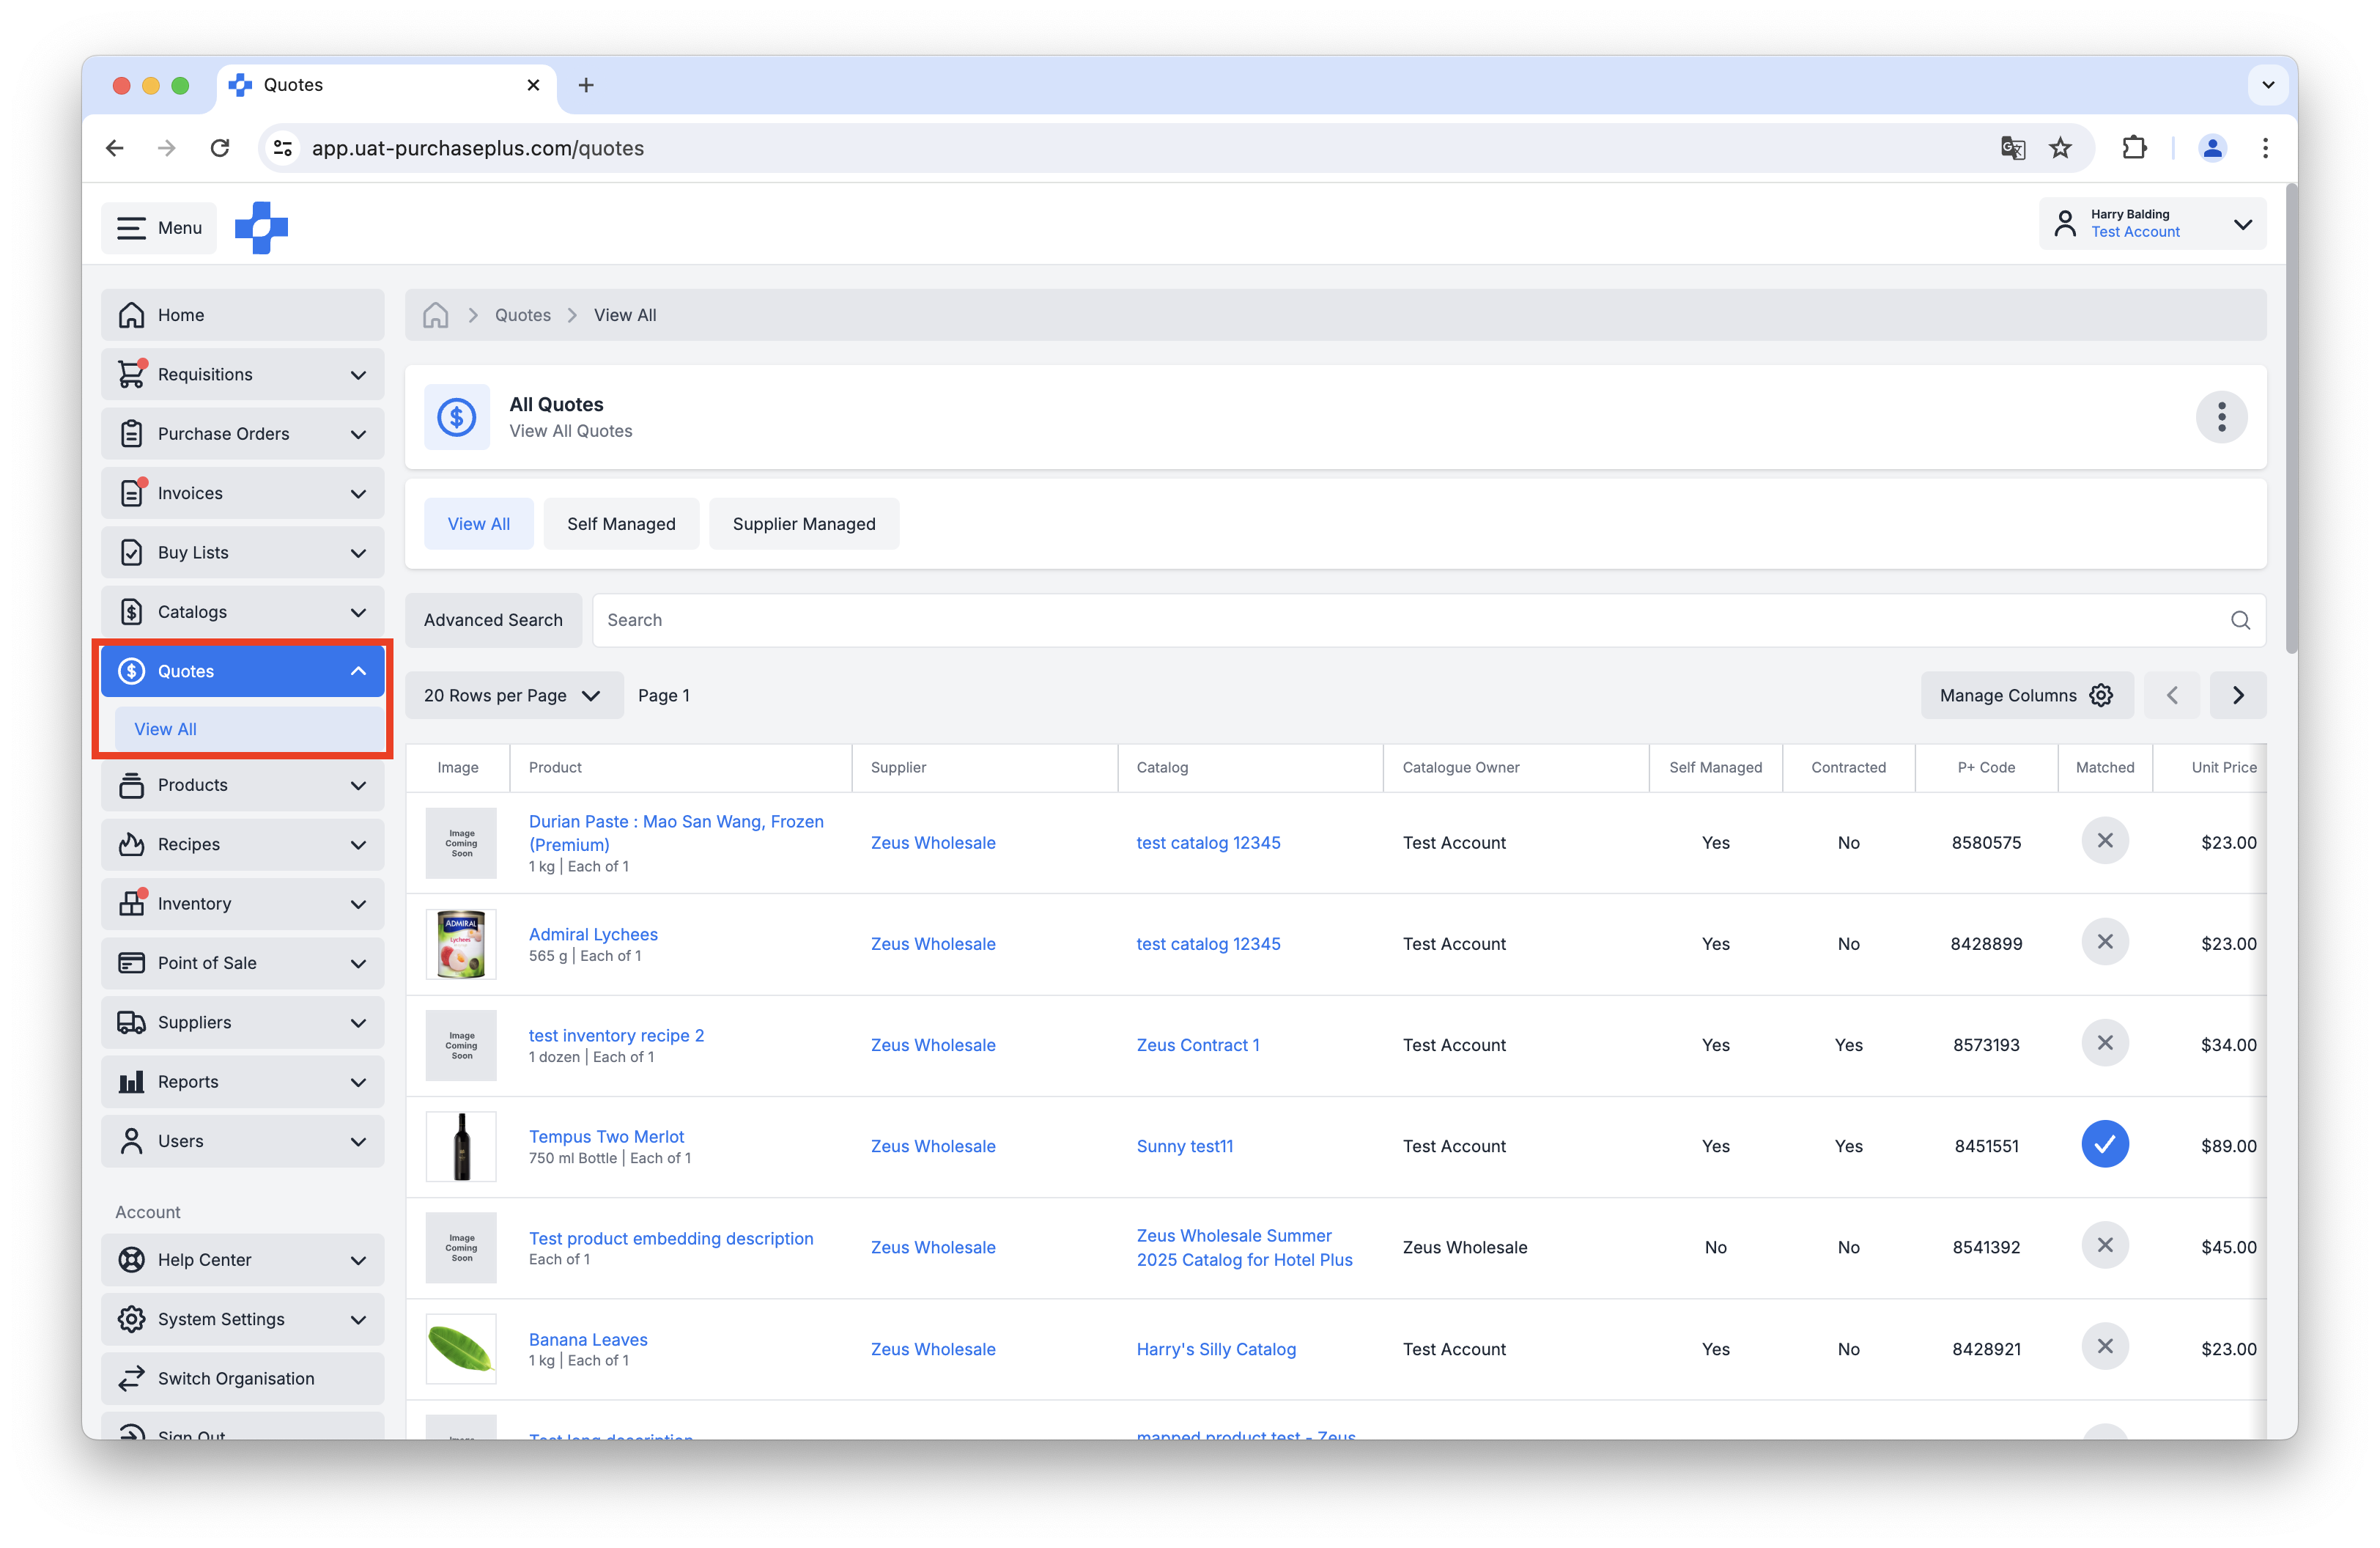2380x1548 pixels.
Task: Expand the Invoices sidebar section
Action: (243, 493)
